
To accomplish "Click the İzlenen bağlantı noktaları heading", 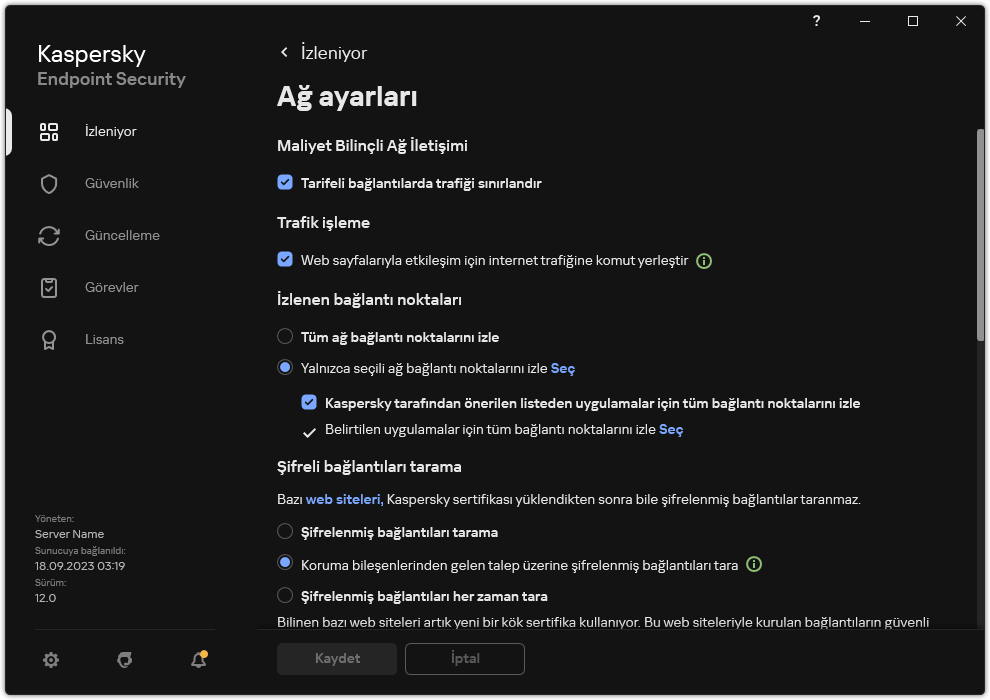I will [369, 300].
